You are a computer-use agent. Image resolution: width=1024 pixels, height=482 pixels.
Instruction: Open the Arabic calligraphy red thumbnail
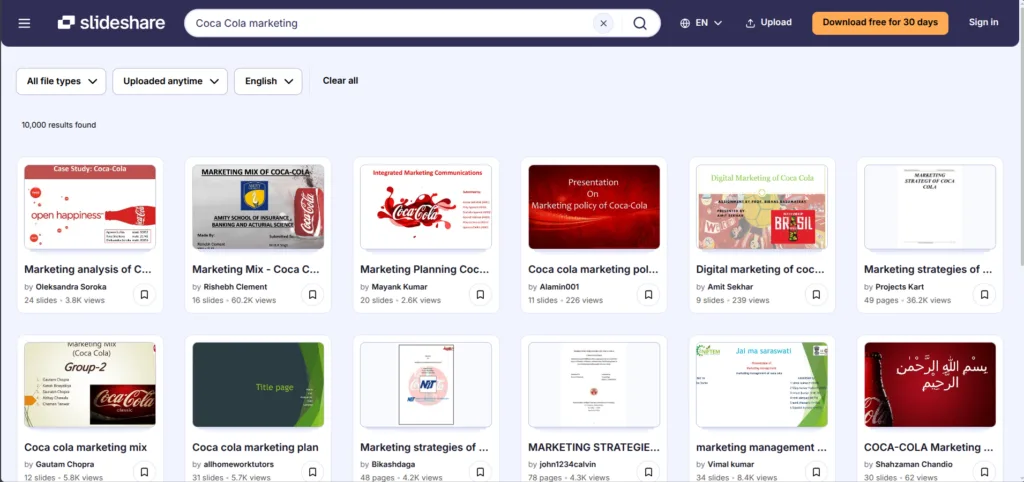pos(930,385)
